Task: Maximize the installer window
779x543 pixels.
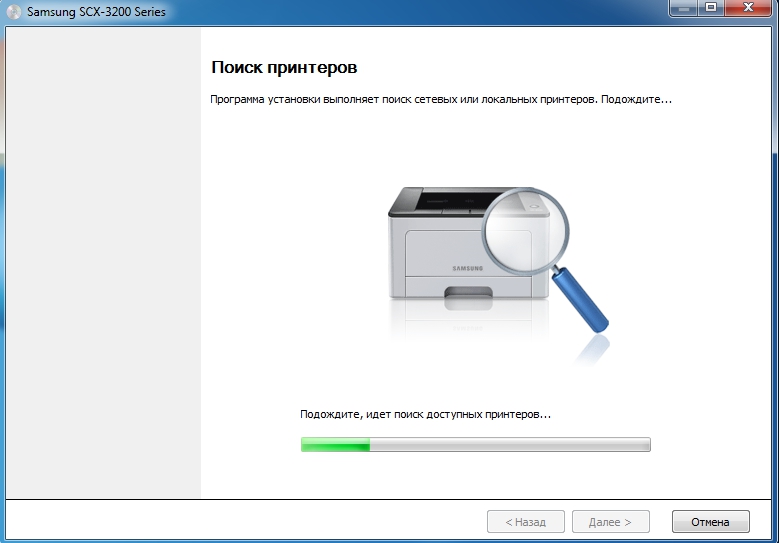Action: coord(711,8)
